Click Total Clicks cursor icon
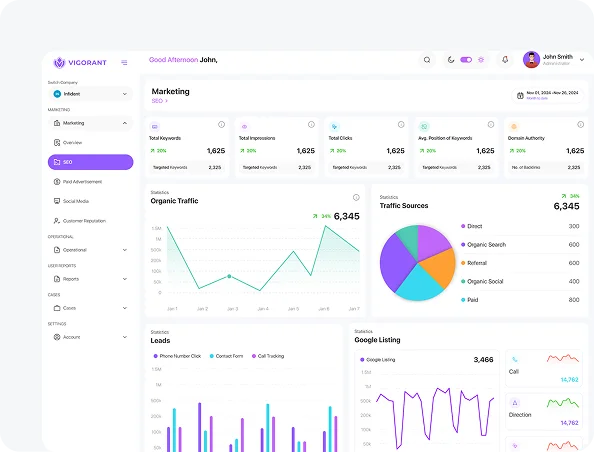594x452 pixels. click(334, 127)
